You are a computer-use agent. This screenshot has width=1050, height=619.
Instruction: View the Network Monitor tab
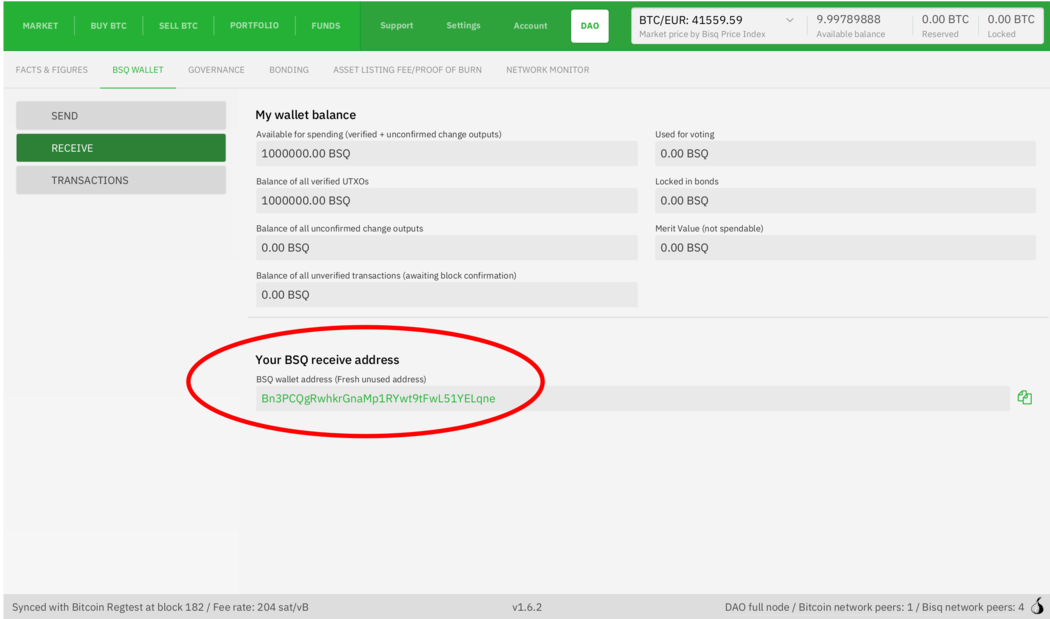[x=547, y=70]
